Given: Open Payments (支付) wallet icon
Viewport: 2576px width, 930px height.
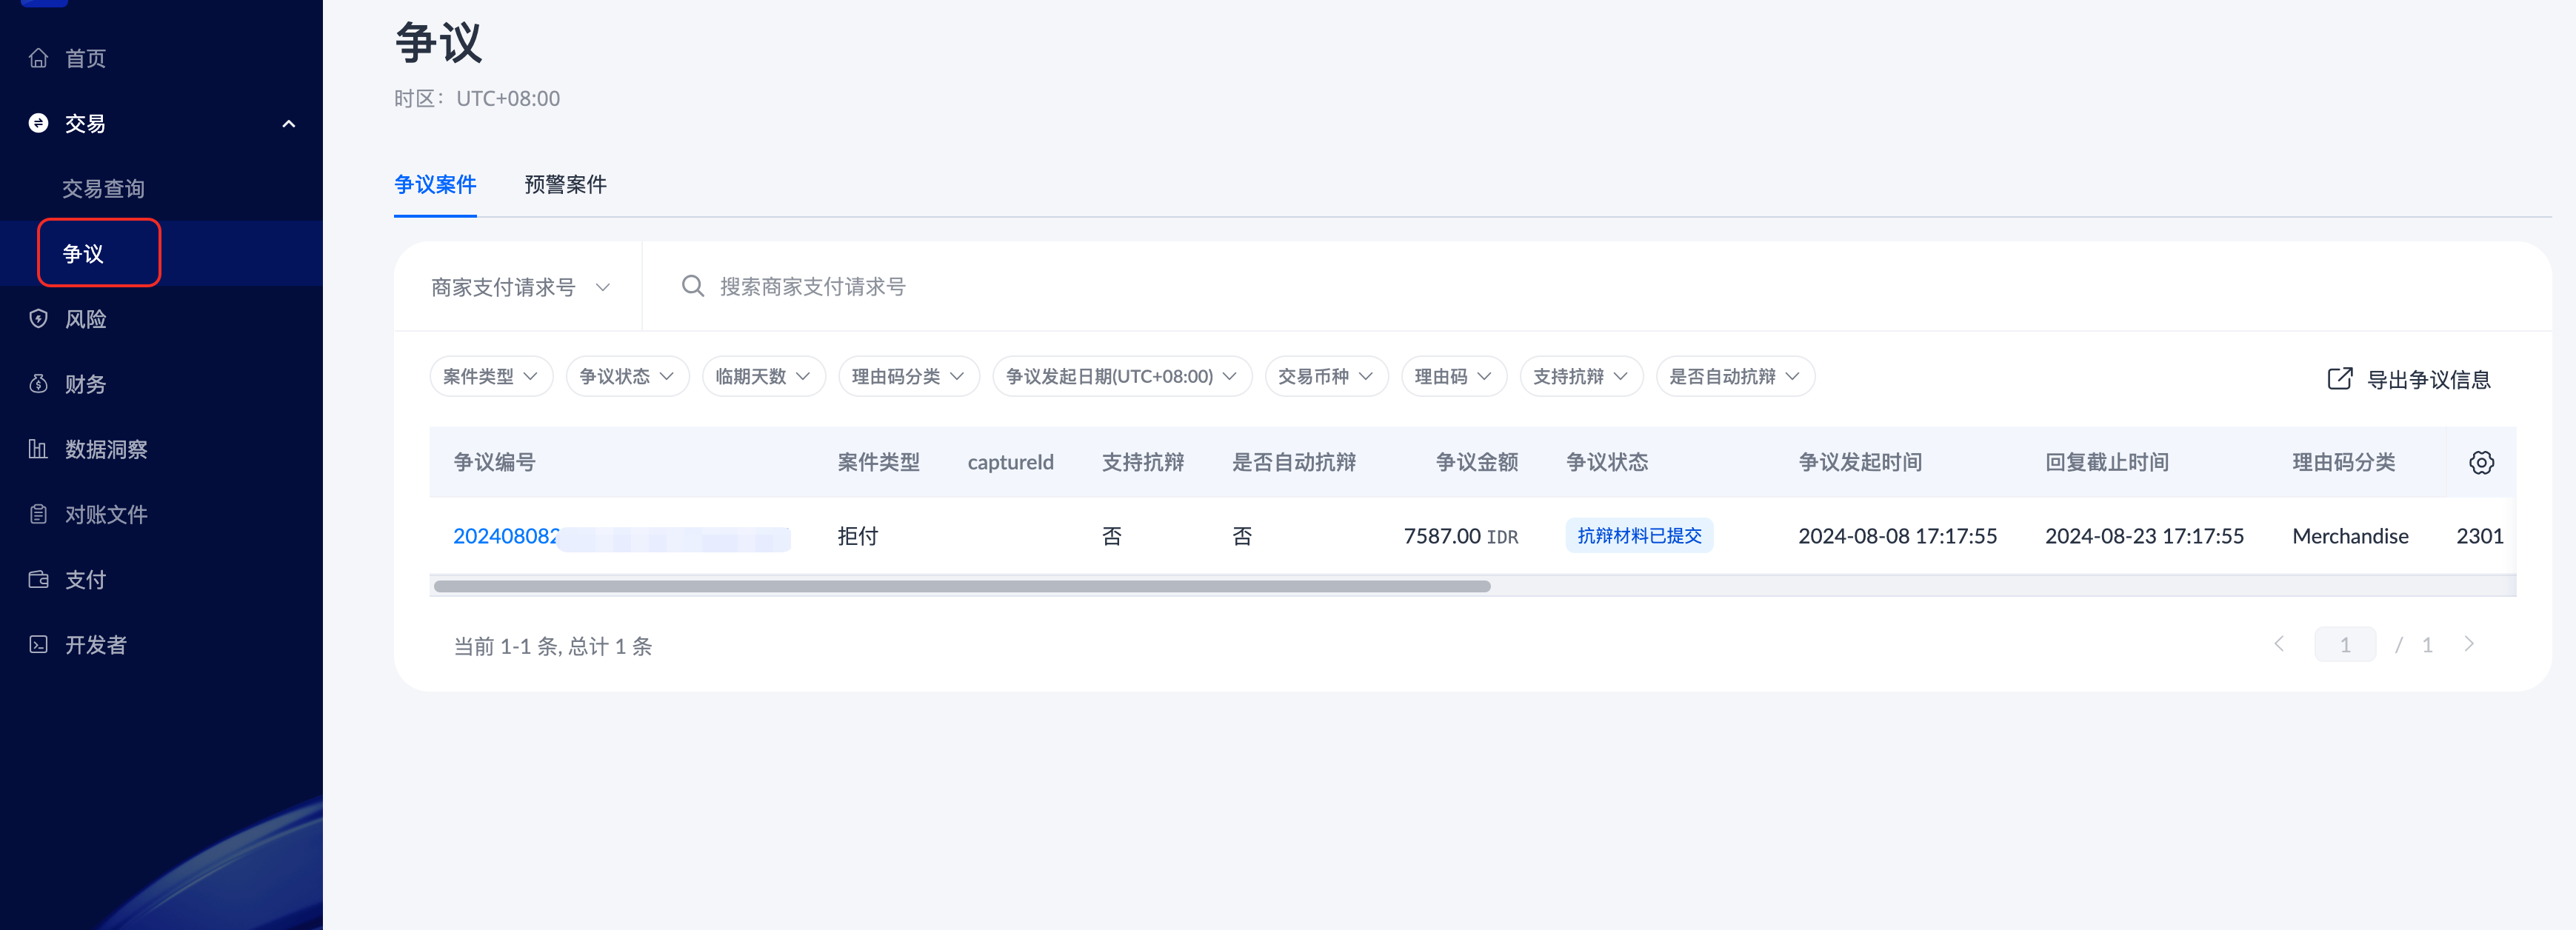Looking at the screenshot, I should [38, 579].
